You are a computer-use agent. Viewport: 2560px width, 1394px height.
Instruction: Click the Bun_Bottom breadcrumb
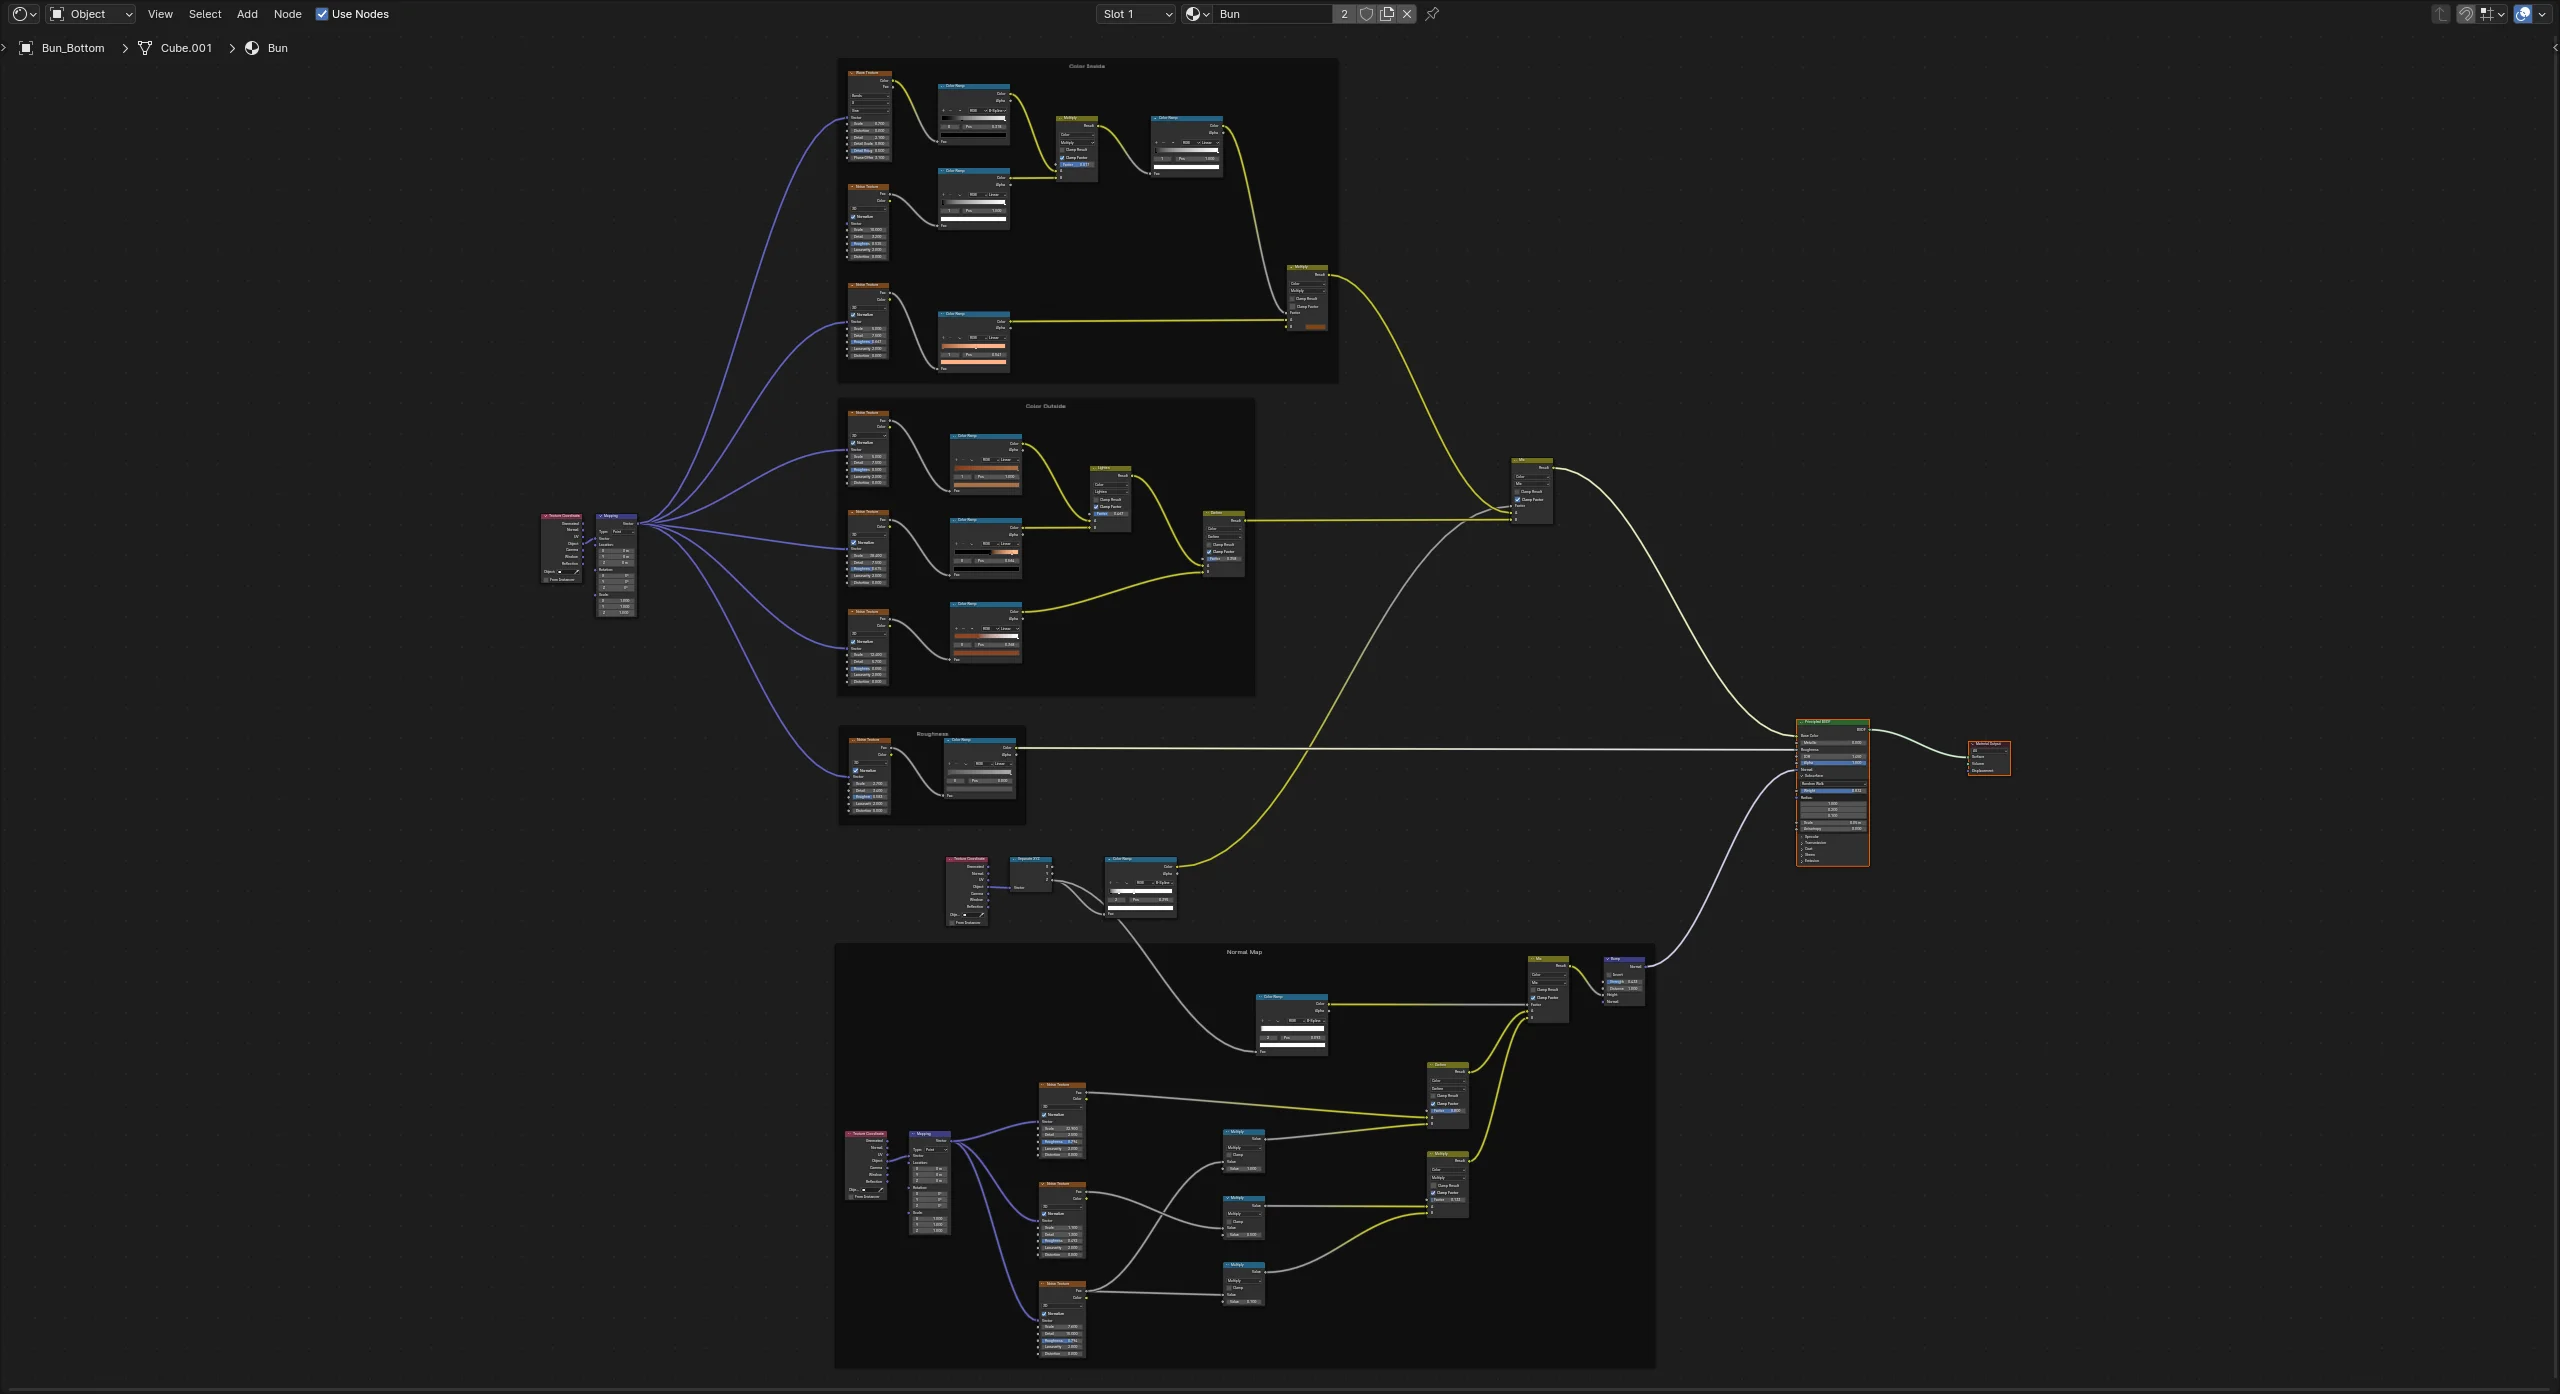click(72, 48)
